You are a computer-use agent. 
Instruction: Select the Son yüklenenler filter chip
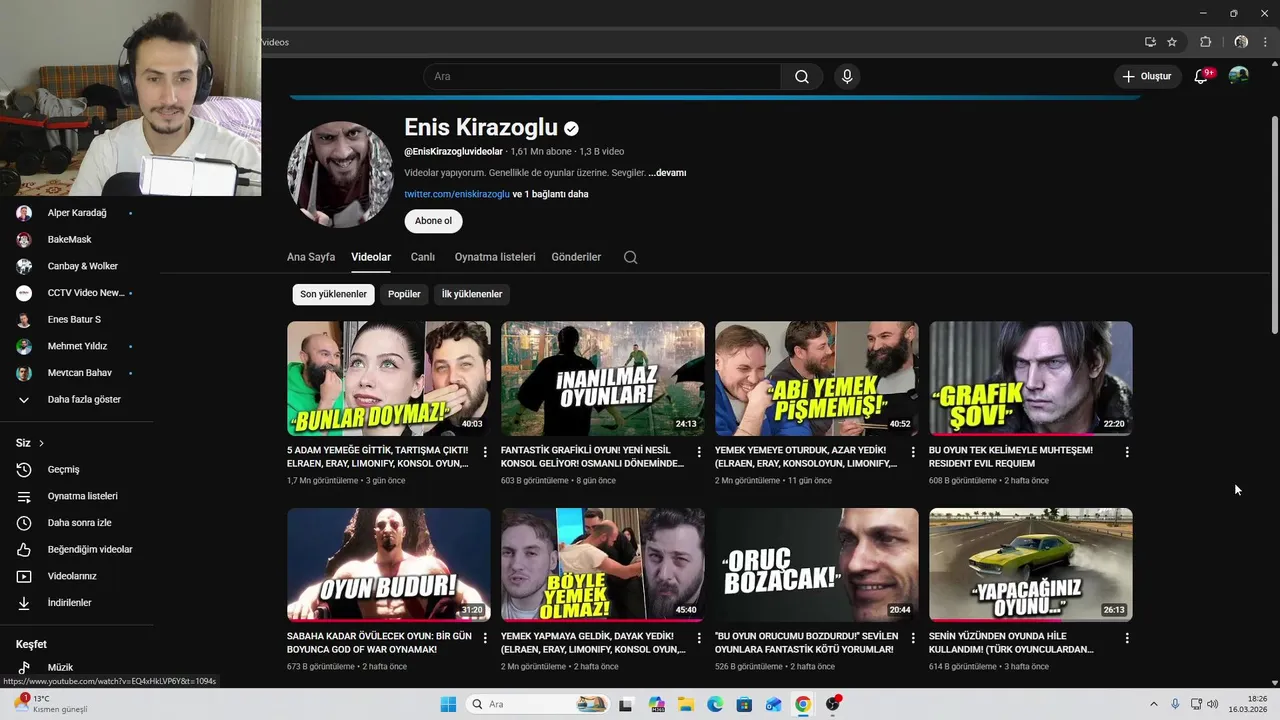tap(333, 294)
